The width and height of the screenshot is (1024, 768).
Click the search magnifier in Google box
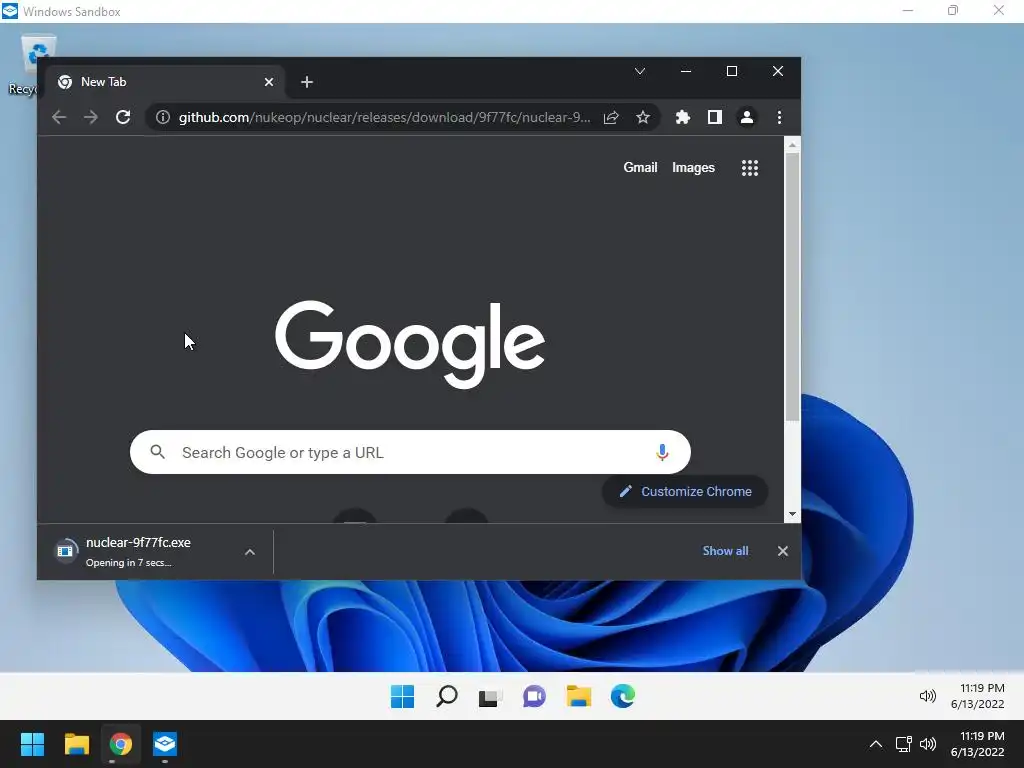pyautogui.click(x=157, y=452)
